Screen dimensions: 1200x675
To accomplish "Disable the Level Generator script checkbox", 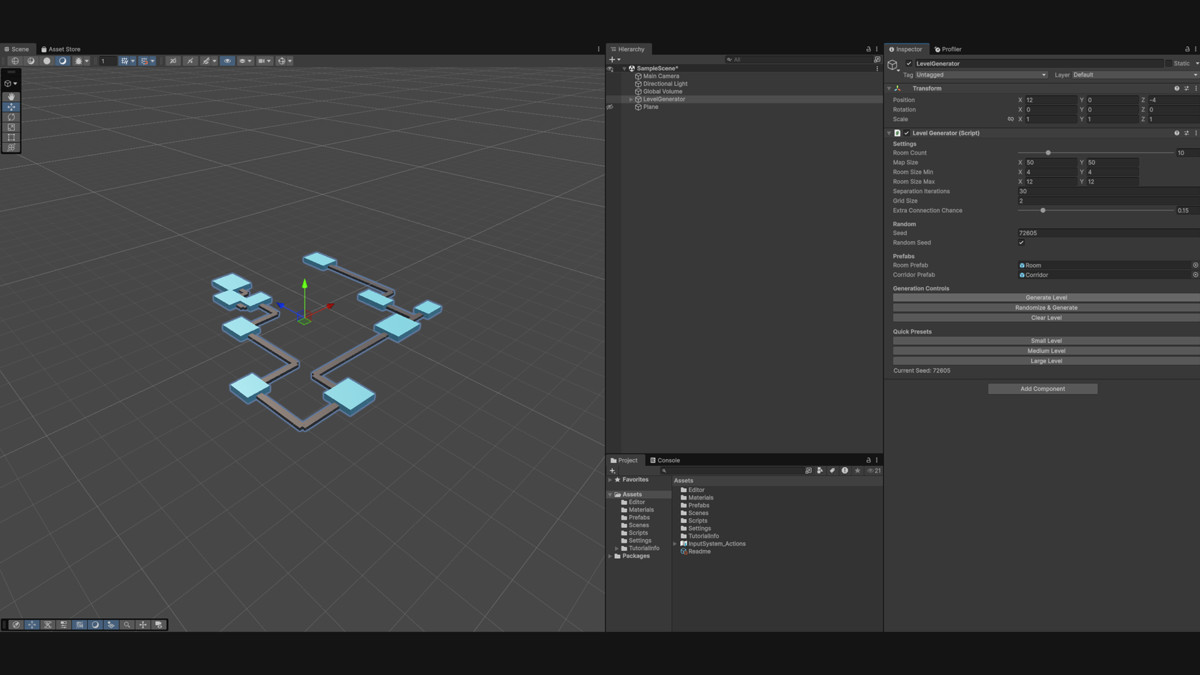I will pos(907,133).
